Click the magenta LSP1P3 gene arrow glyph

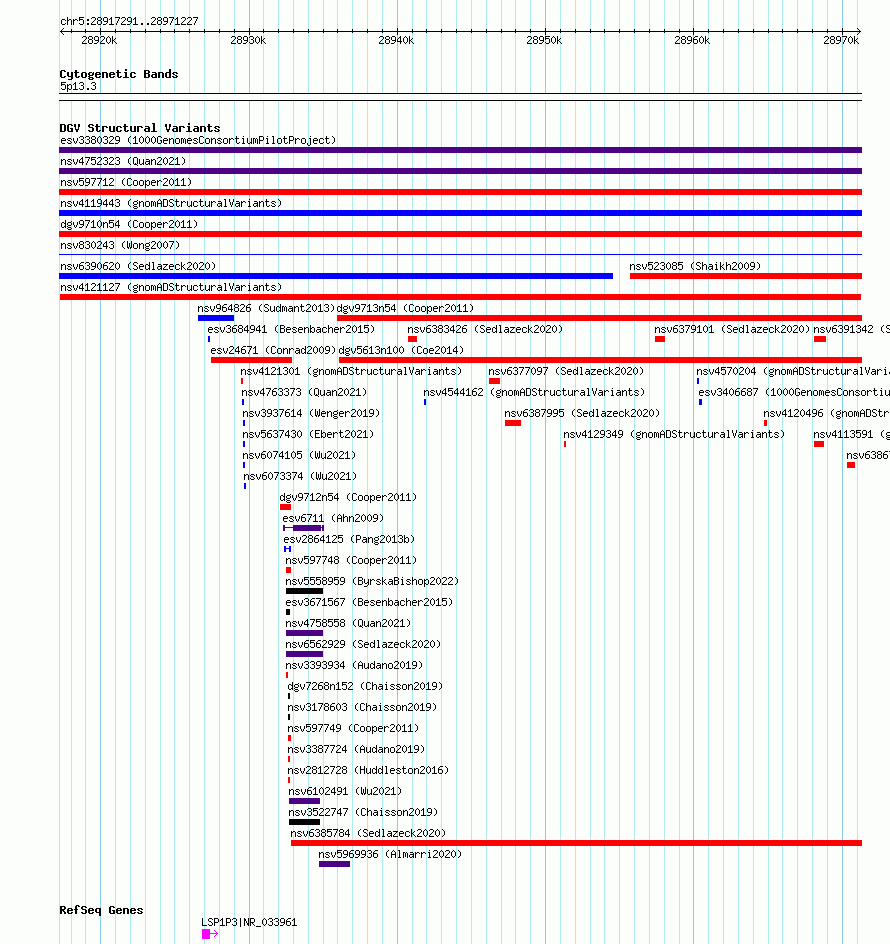tap(210, 934)
